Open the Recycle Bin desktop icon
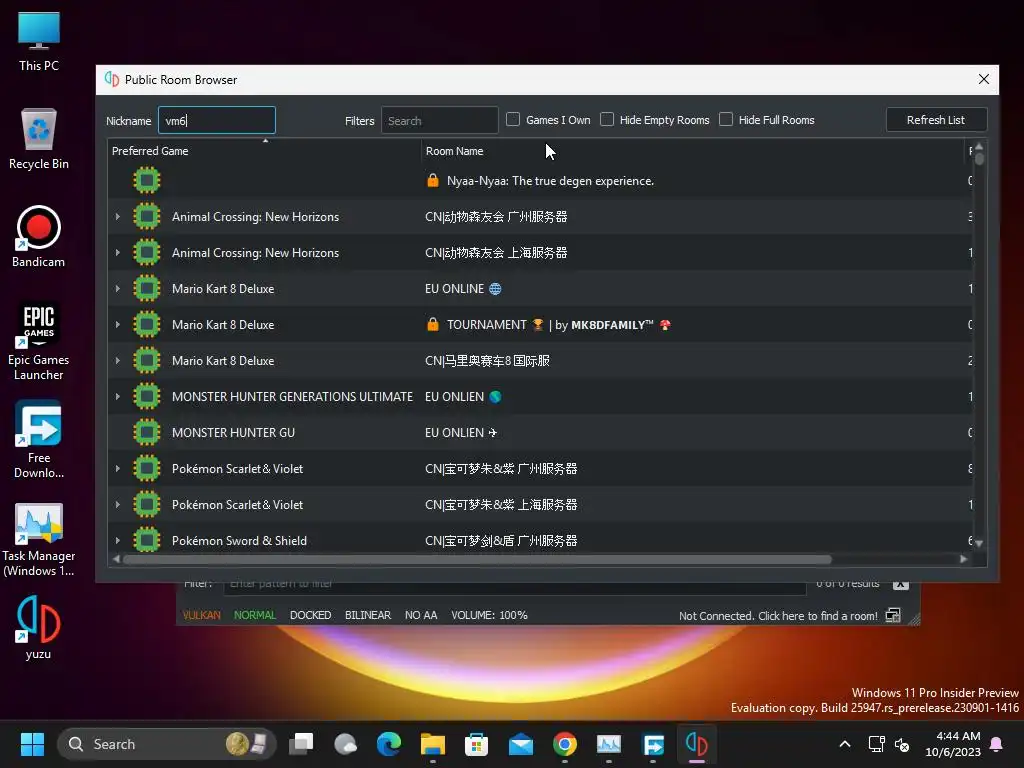Screen dimensions: 1024x768 39,139
